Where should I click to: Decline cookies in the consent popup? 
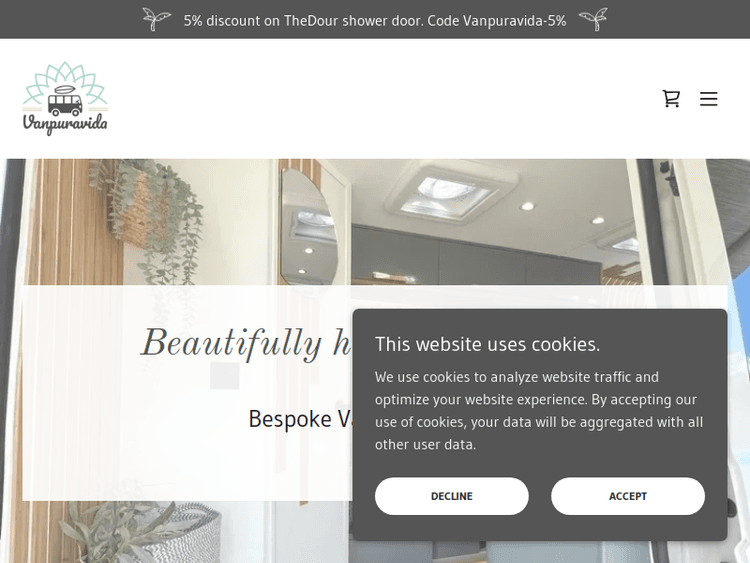coord(452,496)
